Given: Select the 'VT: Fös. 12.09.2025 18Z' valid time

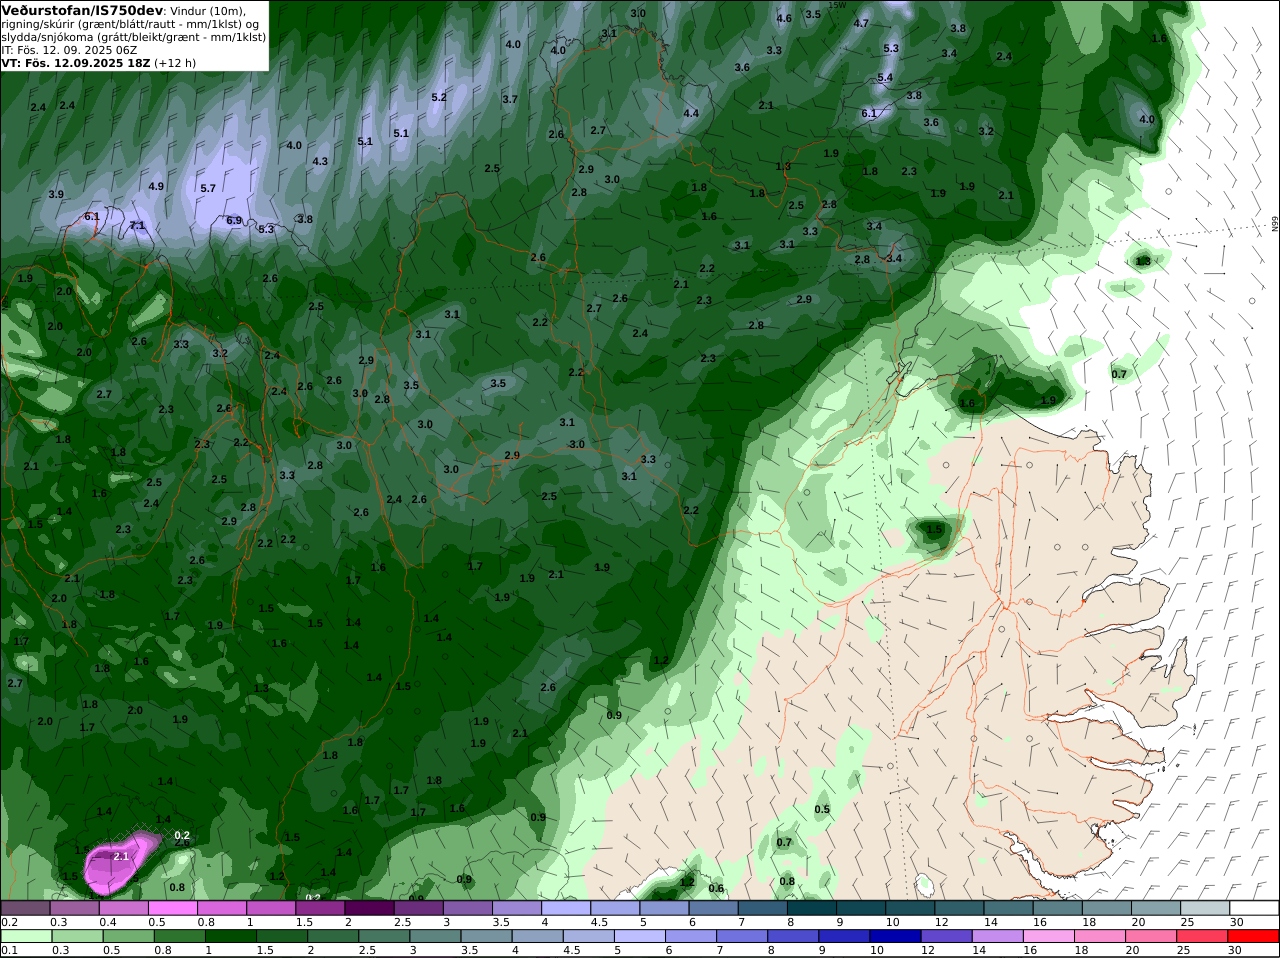Looking at the screenshot, I should (75, 62).
